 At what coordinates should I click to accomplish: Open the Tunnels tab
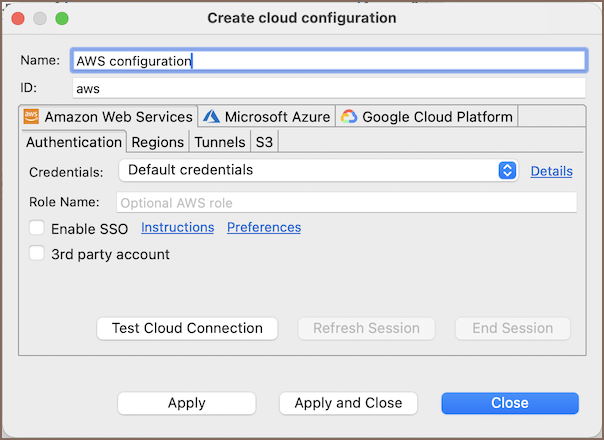tap(219, 142)
